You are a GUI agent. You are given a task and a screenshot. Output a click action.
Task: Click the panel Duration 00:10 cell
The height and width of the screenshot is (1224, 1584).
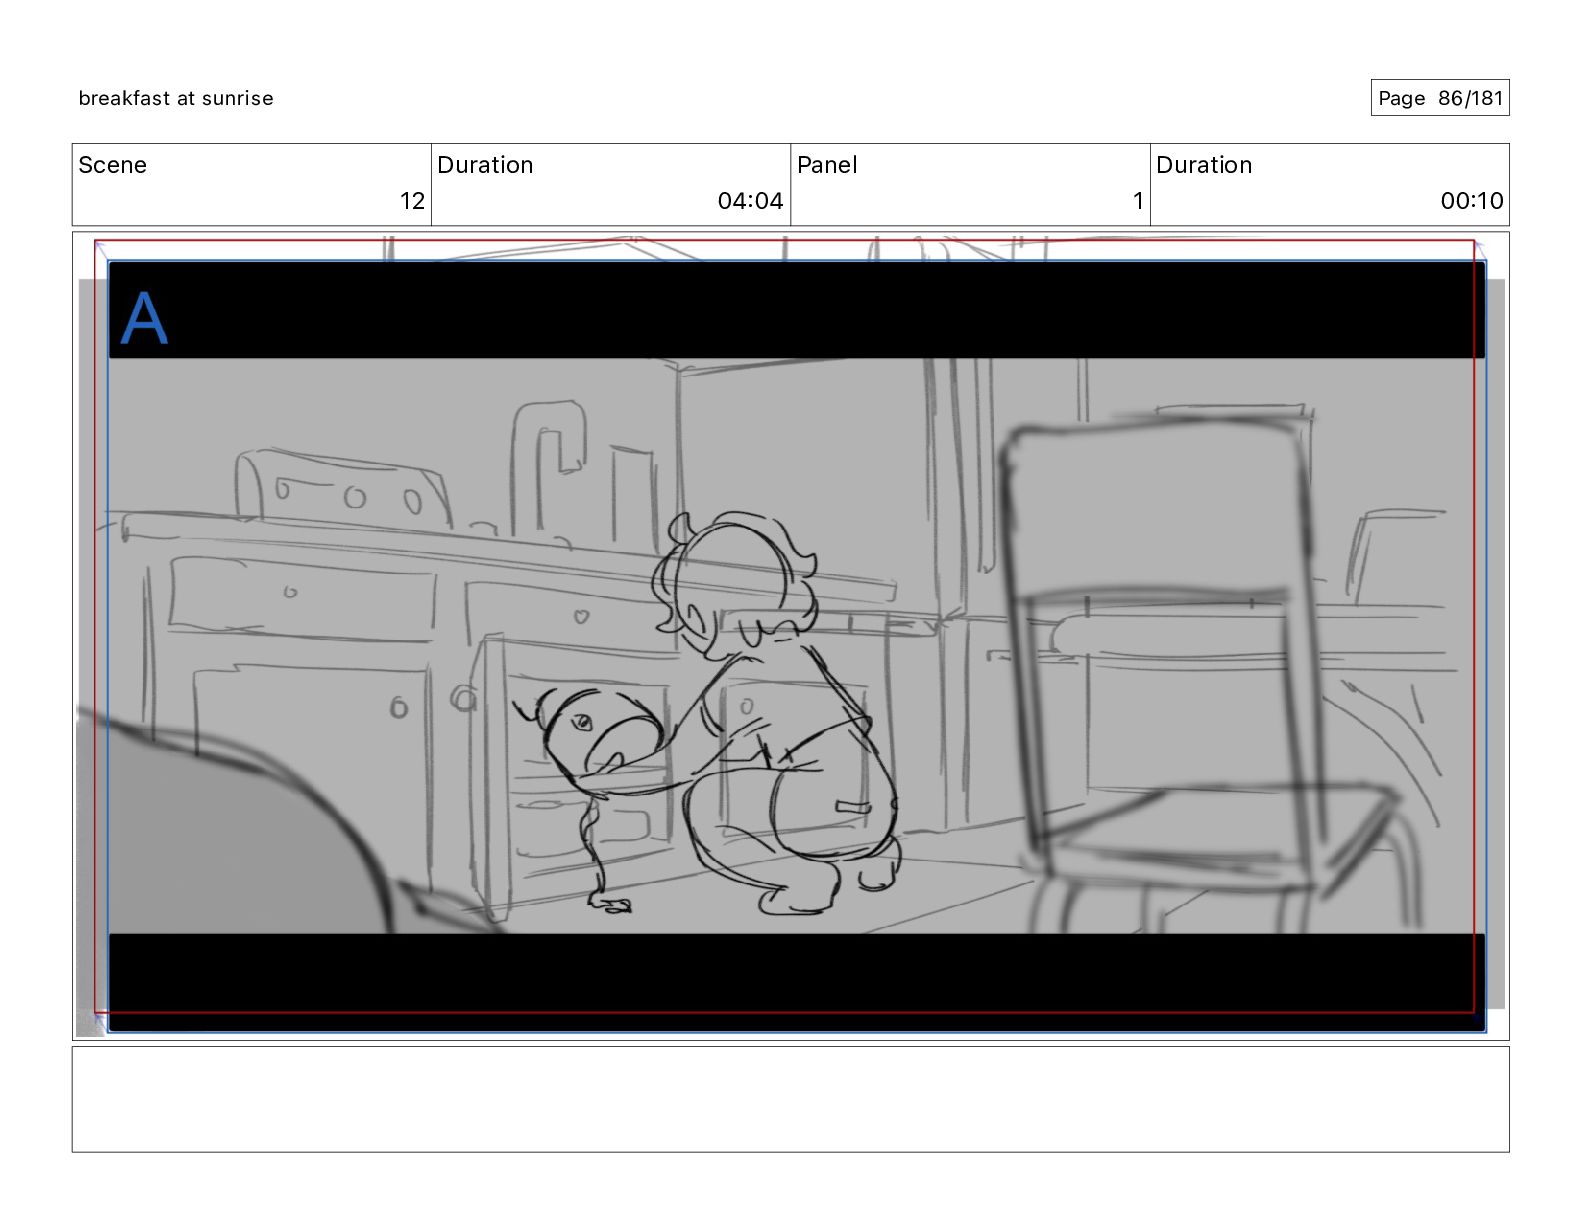point(1329,184)
